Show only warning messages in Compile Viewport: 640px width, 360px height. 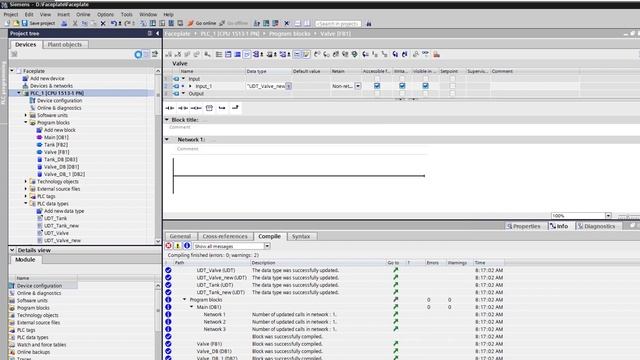point(178,246)
